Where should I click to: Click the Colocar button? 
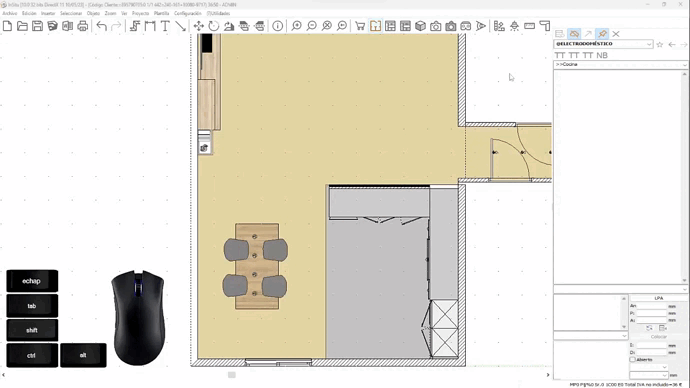(x=658, y=337)
